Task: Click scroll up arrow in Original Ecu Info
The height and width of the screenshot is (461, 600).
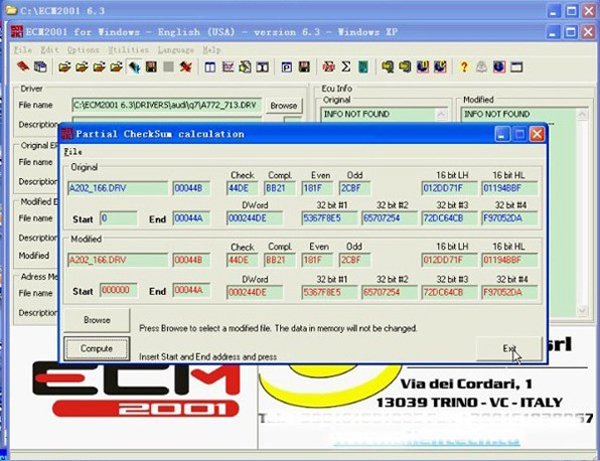Action: pyautogui.click(x=441, y=114)
